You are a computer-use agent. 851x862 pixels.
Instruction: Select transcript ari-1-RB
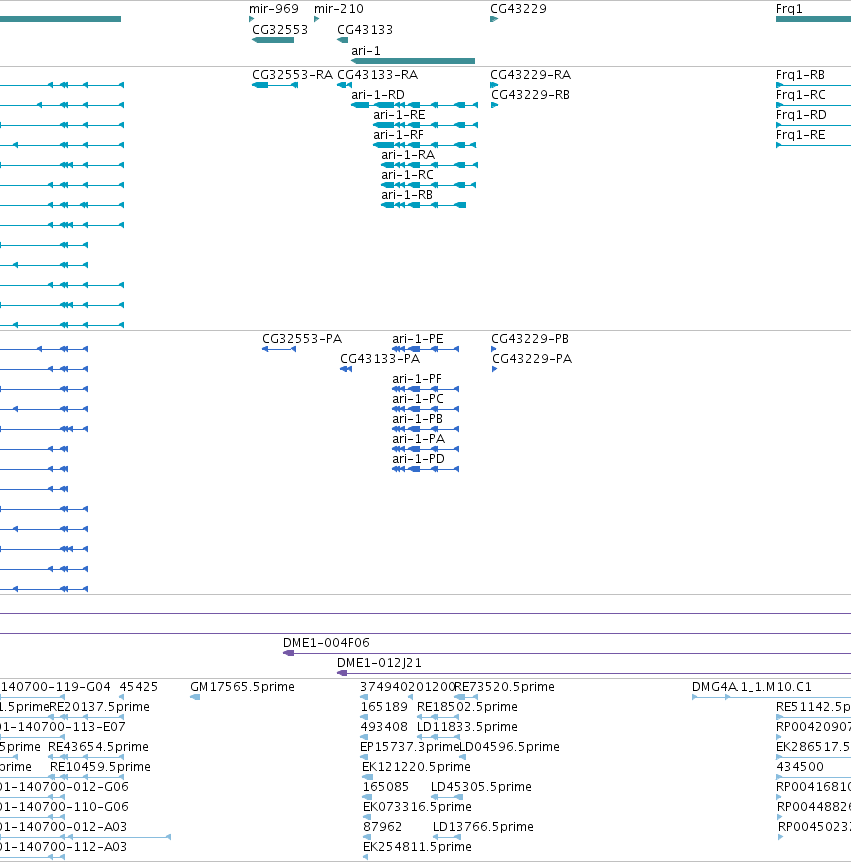pos(423,205)
